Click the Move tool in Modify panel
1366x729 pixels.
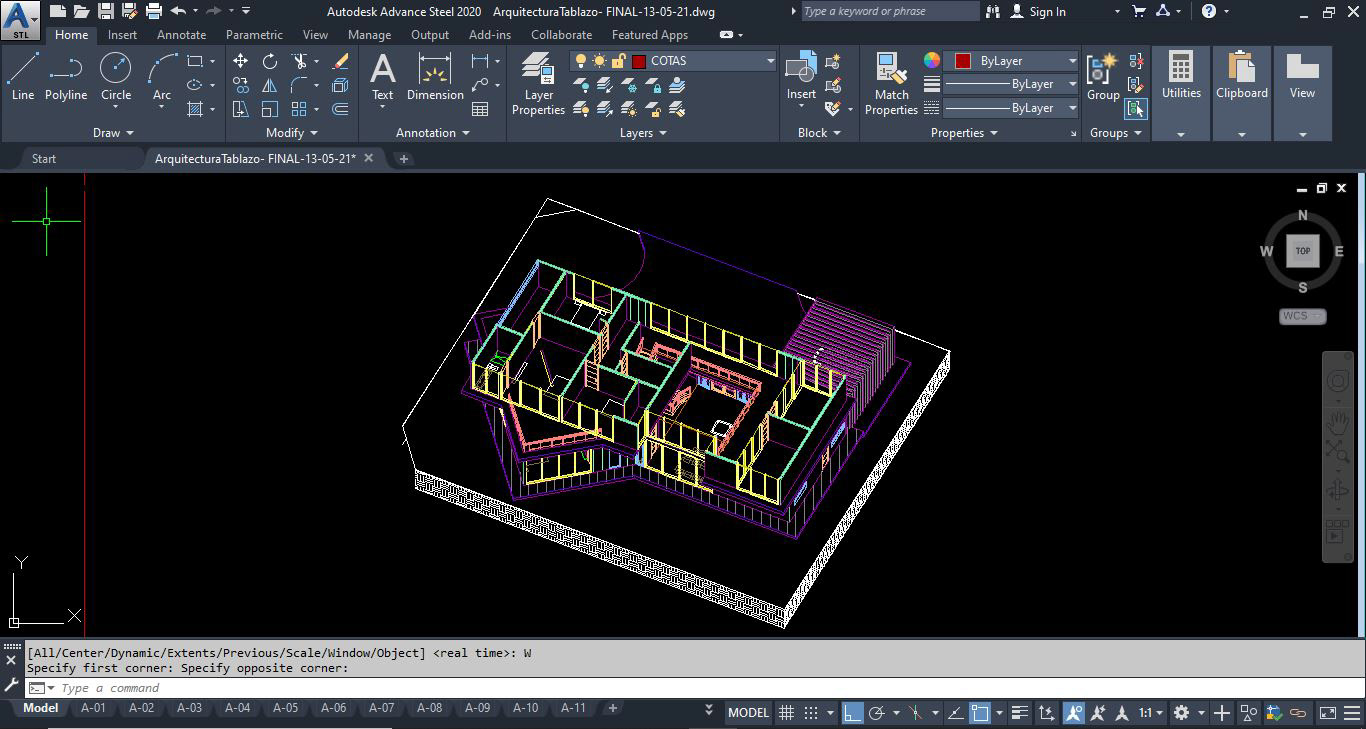[x=240, y=61]
